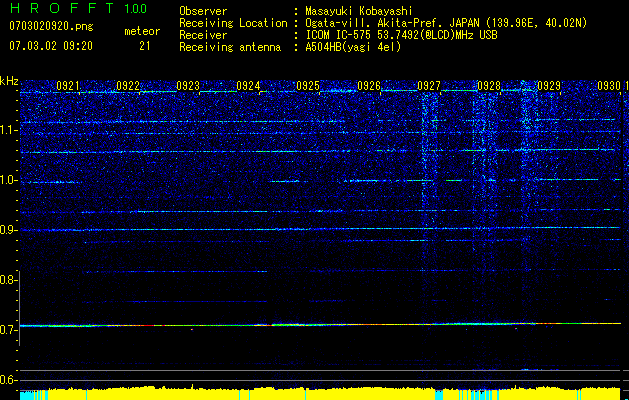This screenshot has width=629, height=400.
Task: Click the 0.9 kHz axis tick label
Action: [8, 230]
